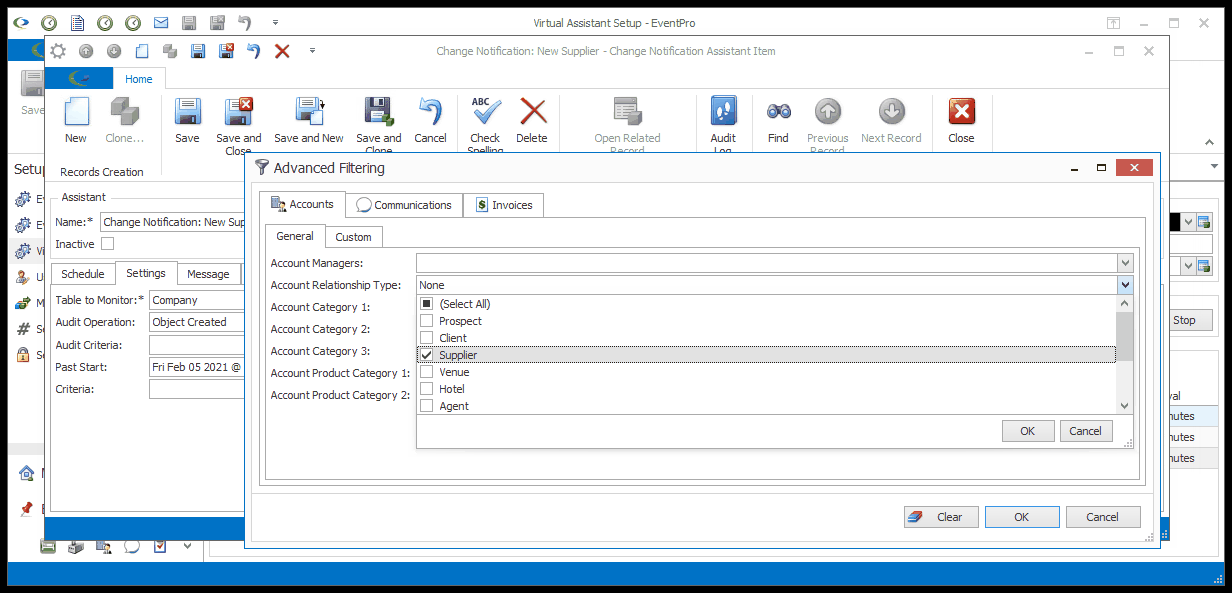Check the Client relationship type
This screenshot has width=1232, height=593.
pyautogui.click(x=427, y=338)
